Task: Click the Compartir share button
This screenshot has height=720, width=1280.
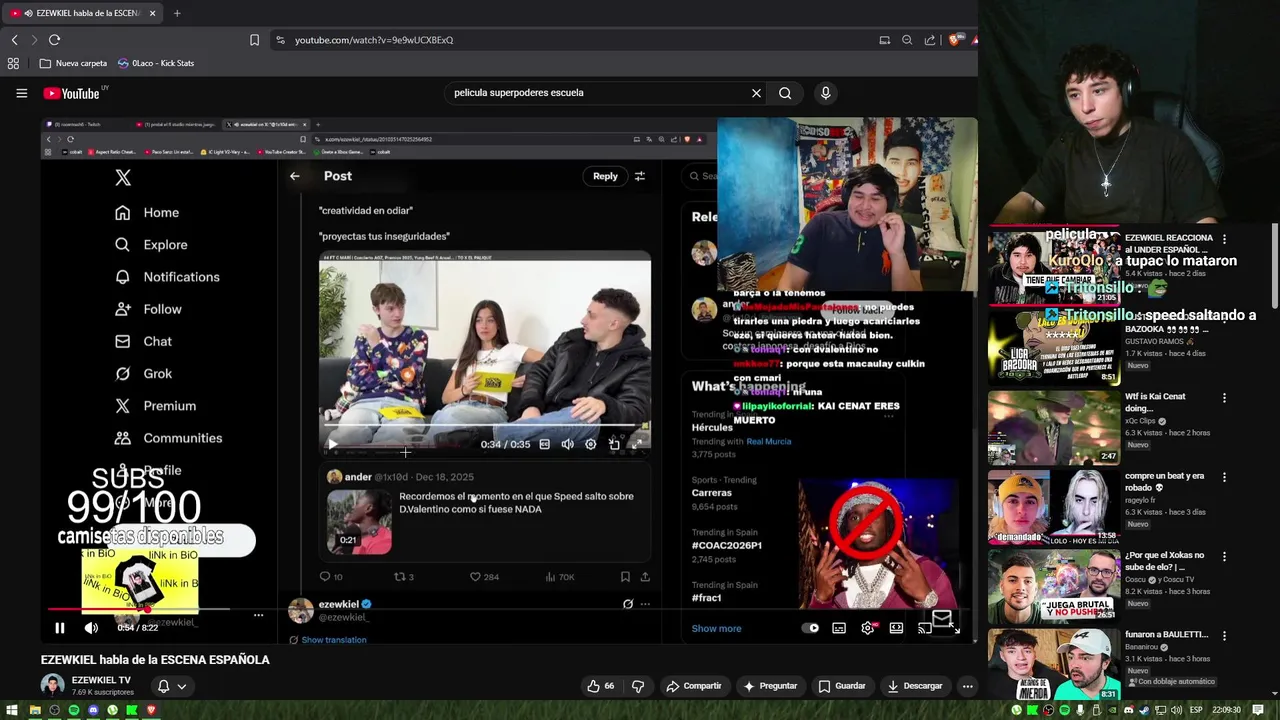Action: (694, 686)
